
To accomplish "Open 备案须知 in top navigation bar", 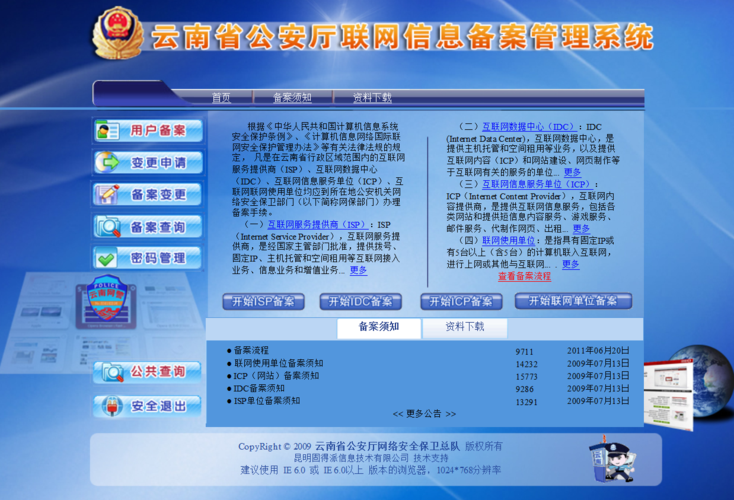I will (292, 97).
